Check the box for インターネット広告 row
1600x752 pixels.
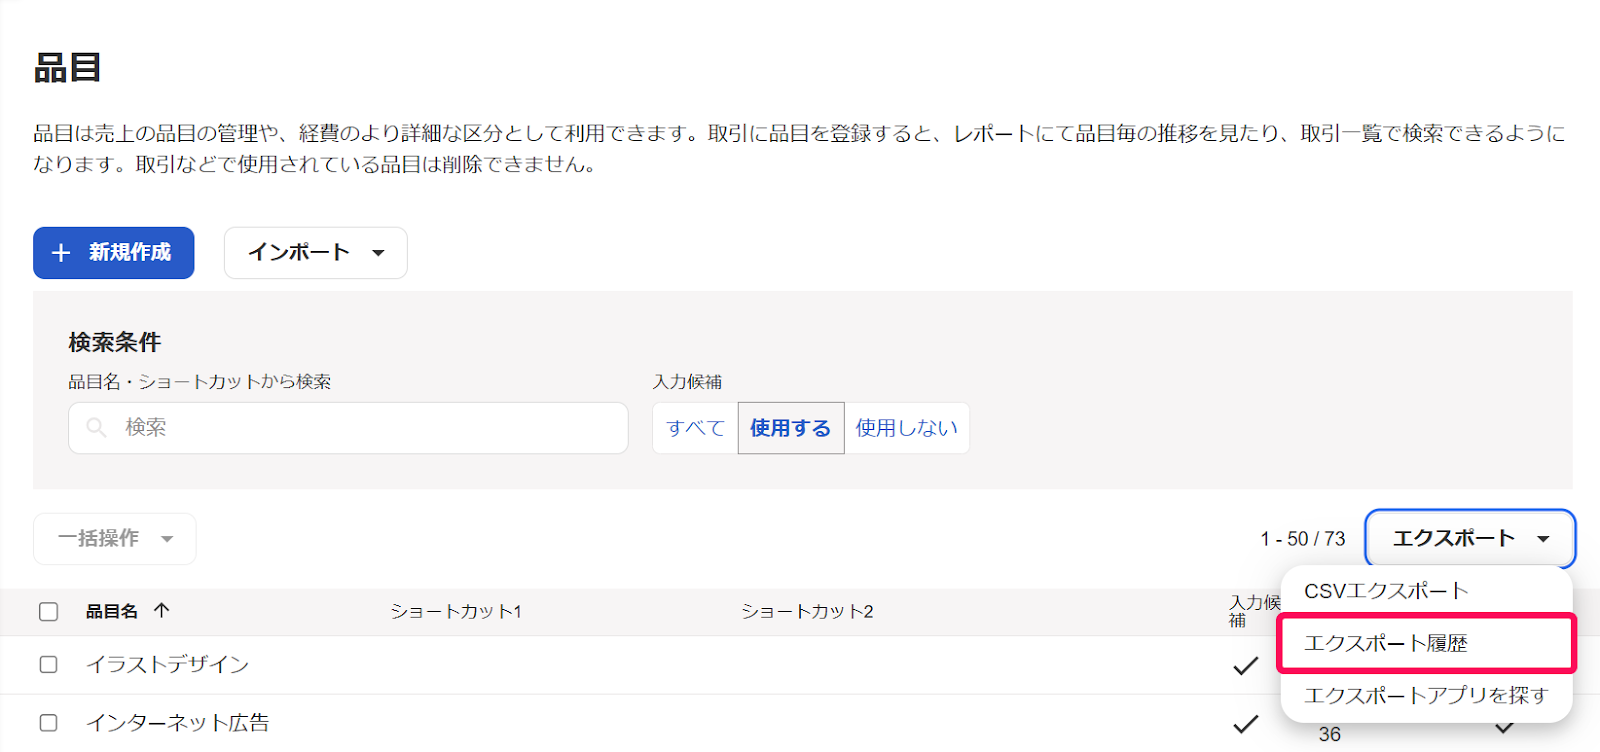[x=48, y=723]
